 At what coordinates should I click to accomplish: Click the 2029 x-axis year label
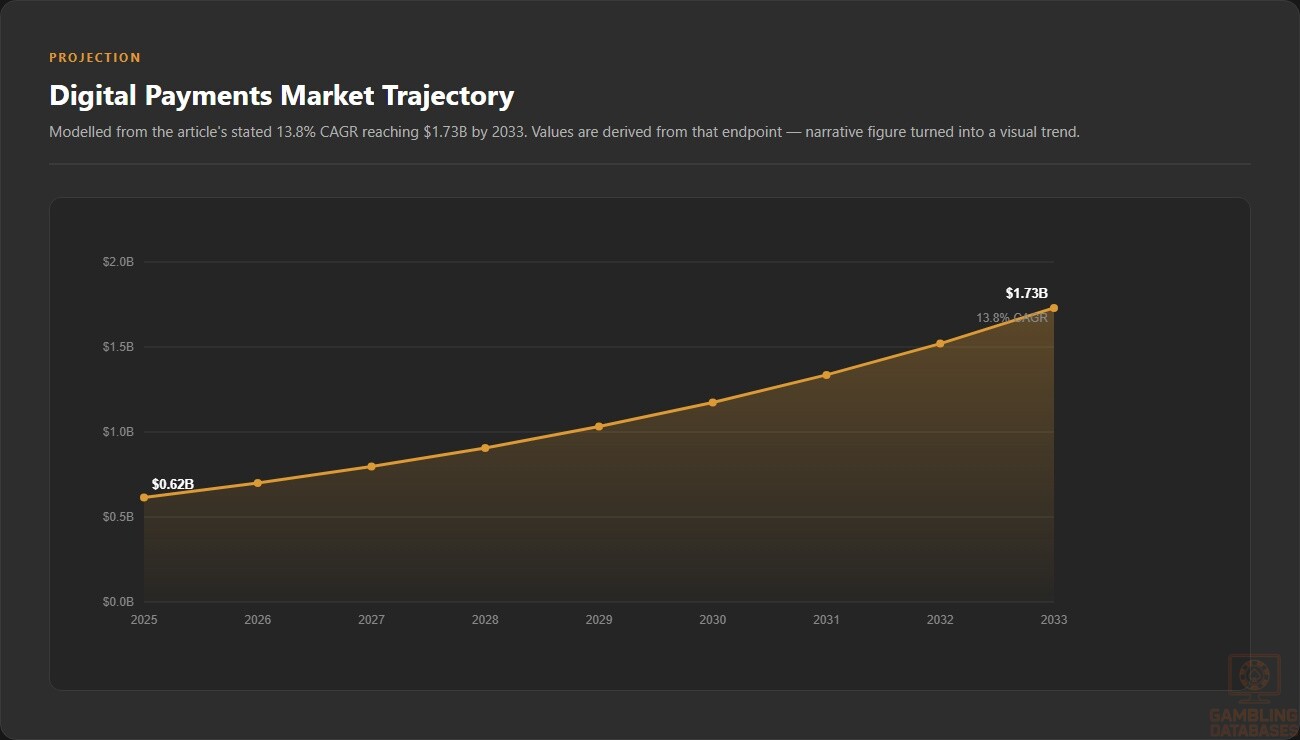pyautogui.click(x=599, y=620)
